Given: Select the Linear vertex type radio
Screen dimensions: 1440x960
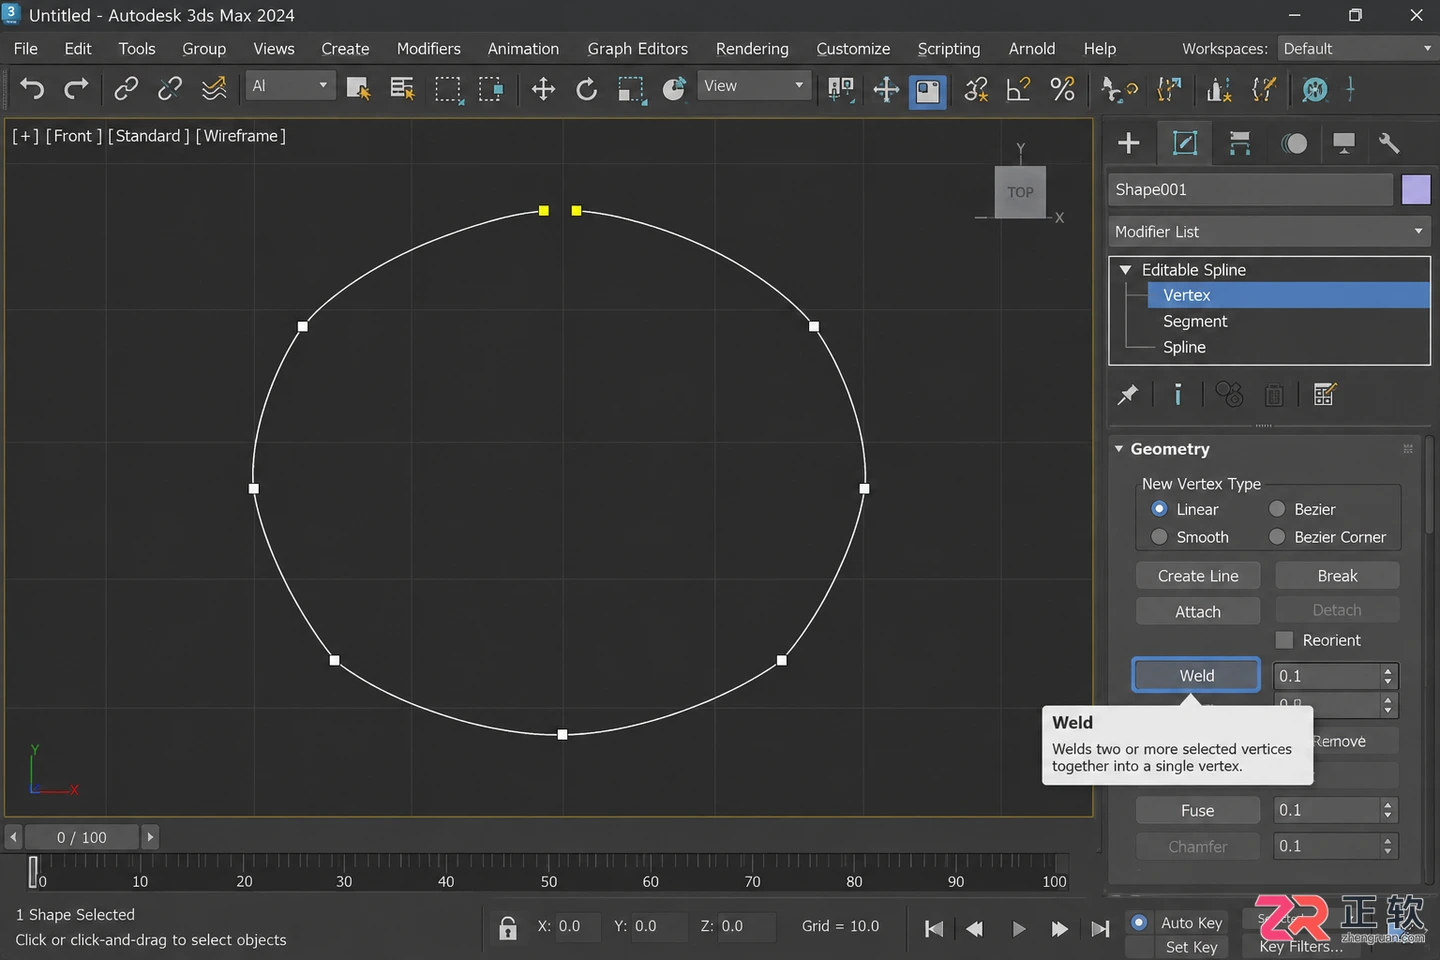Looking at the screenshot, I should 1159,509.
